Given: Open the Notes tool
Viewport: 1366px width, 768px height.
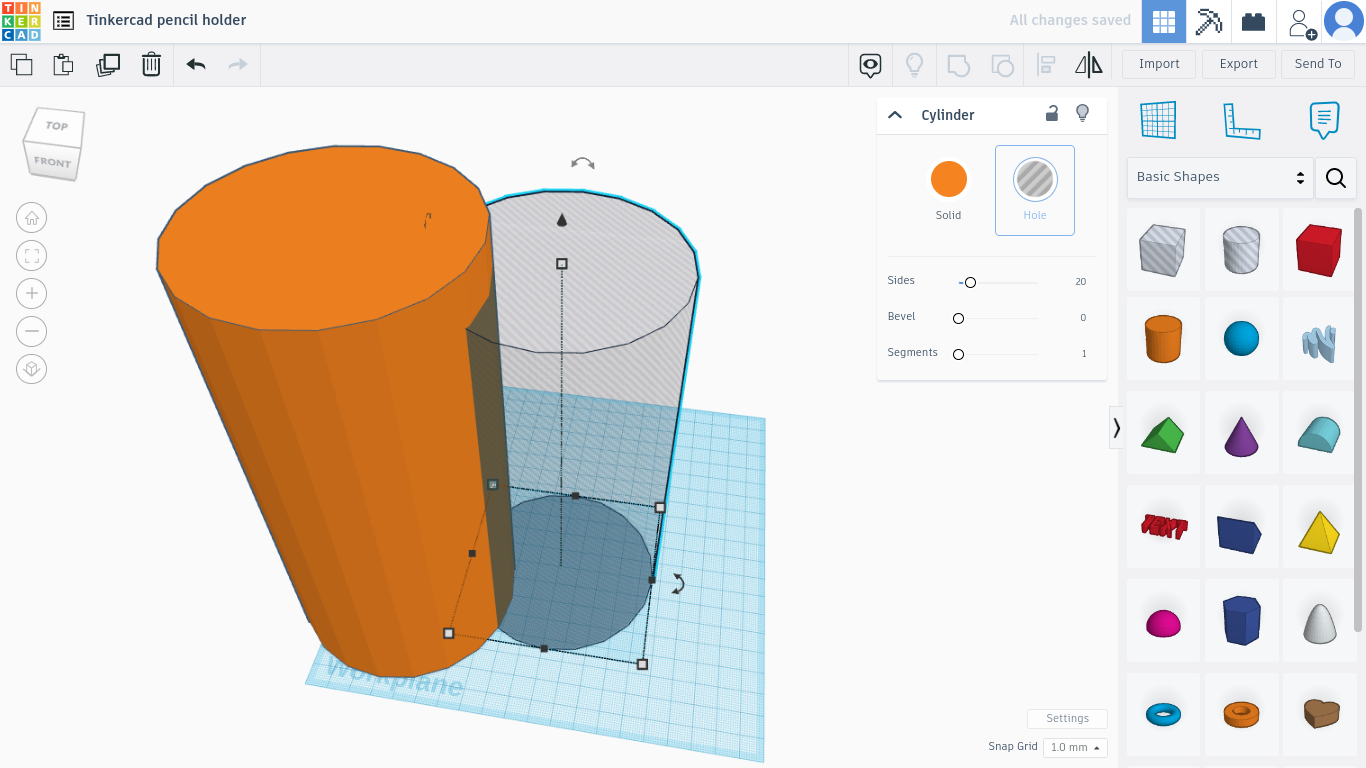Looking at the screenshot, I should pyautogui.click(x=1324, y=120).
